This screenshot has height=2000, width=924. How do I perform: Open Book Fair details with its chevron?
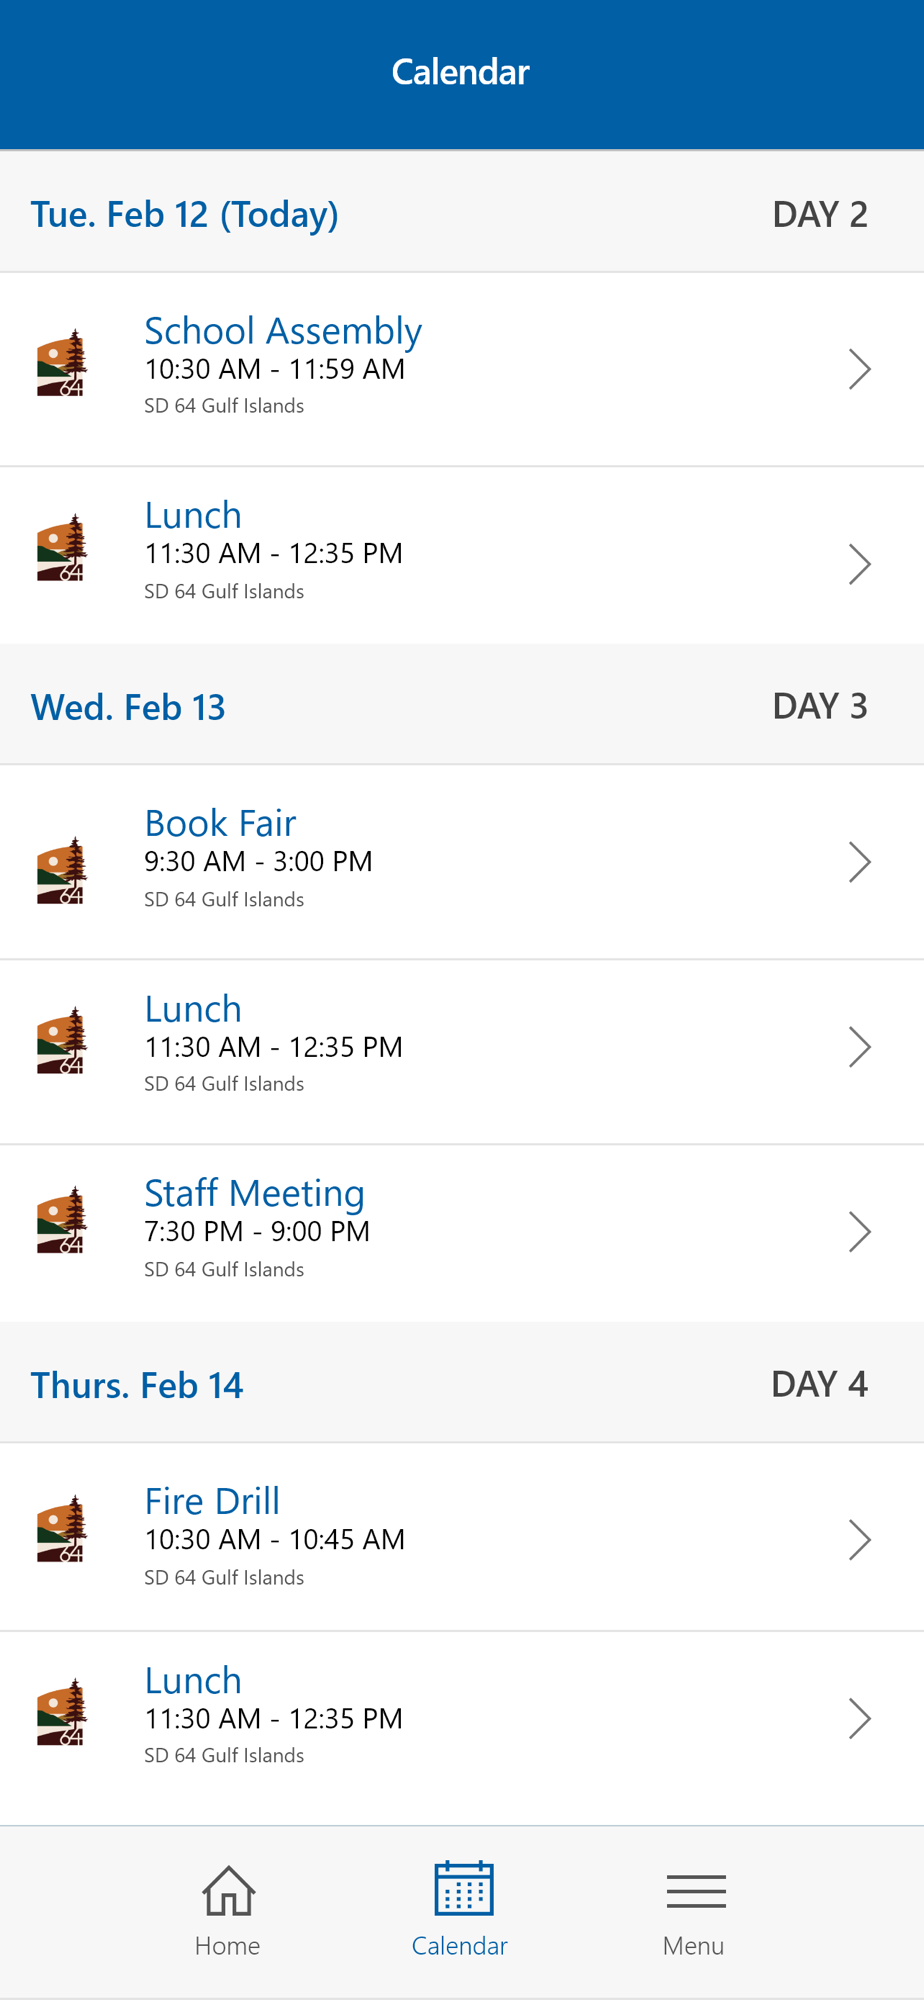coord(859,862)
